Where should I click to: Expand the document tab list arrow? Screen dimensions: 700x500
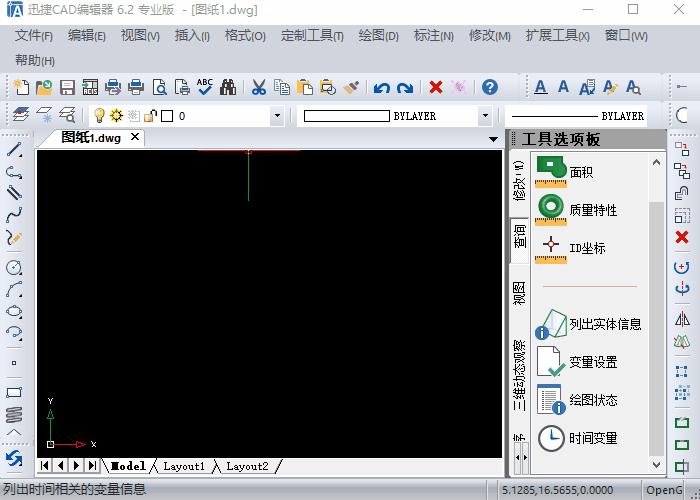point(493,139)
